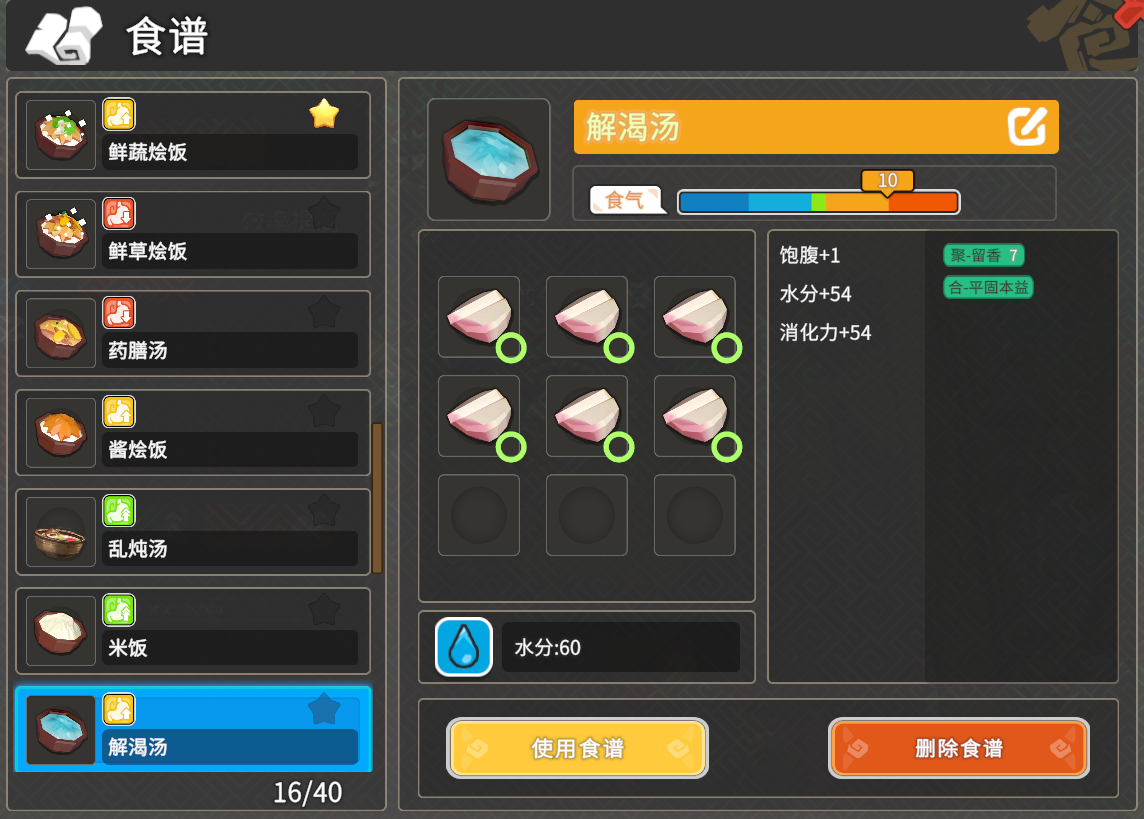This screenshot has height=819, width=1144.
Task: Click the yellow buff icon on 鲜蔬烩饭
Action: click(119, 114)
